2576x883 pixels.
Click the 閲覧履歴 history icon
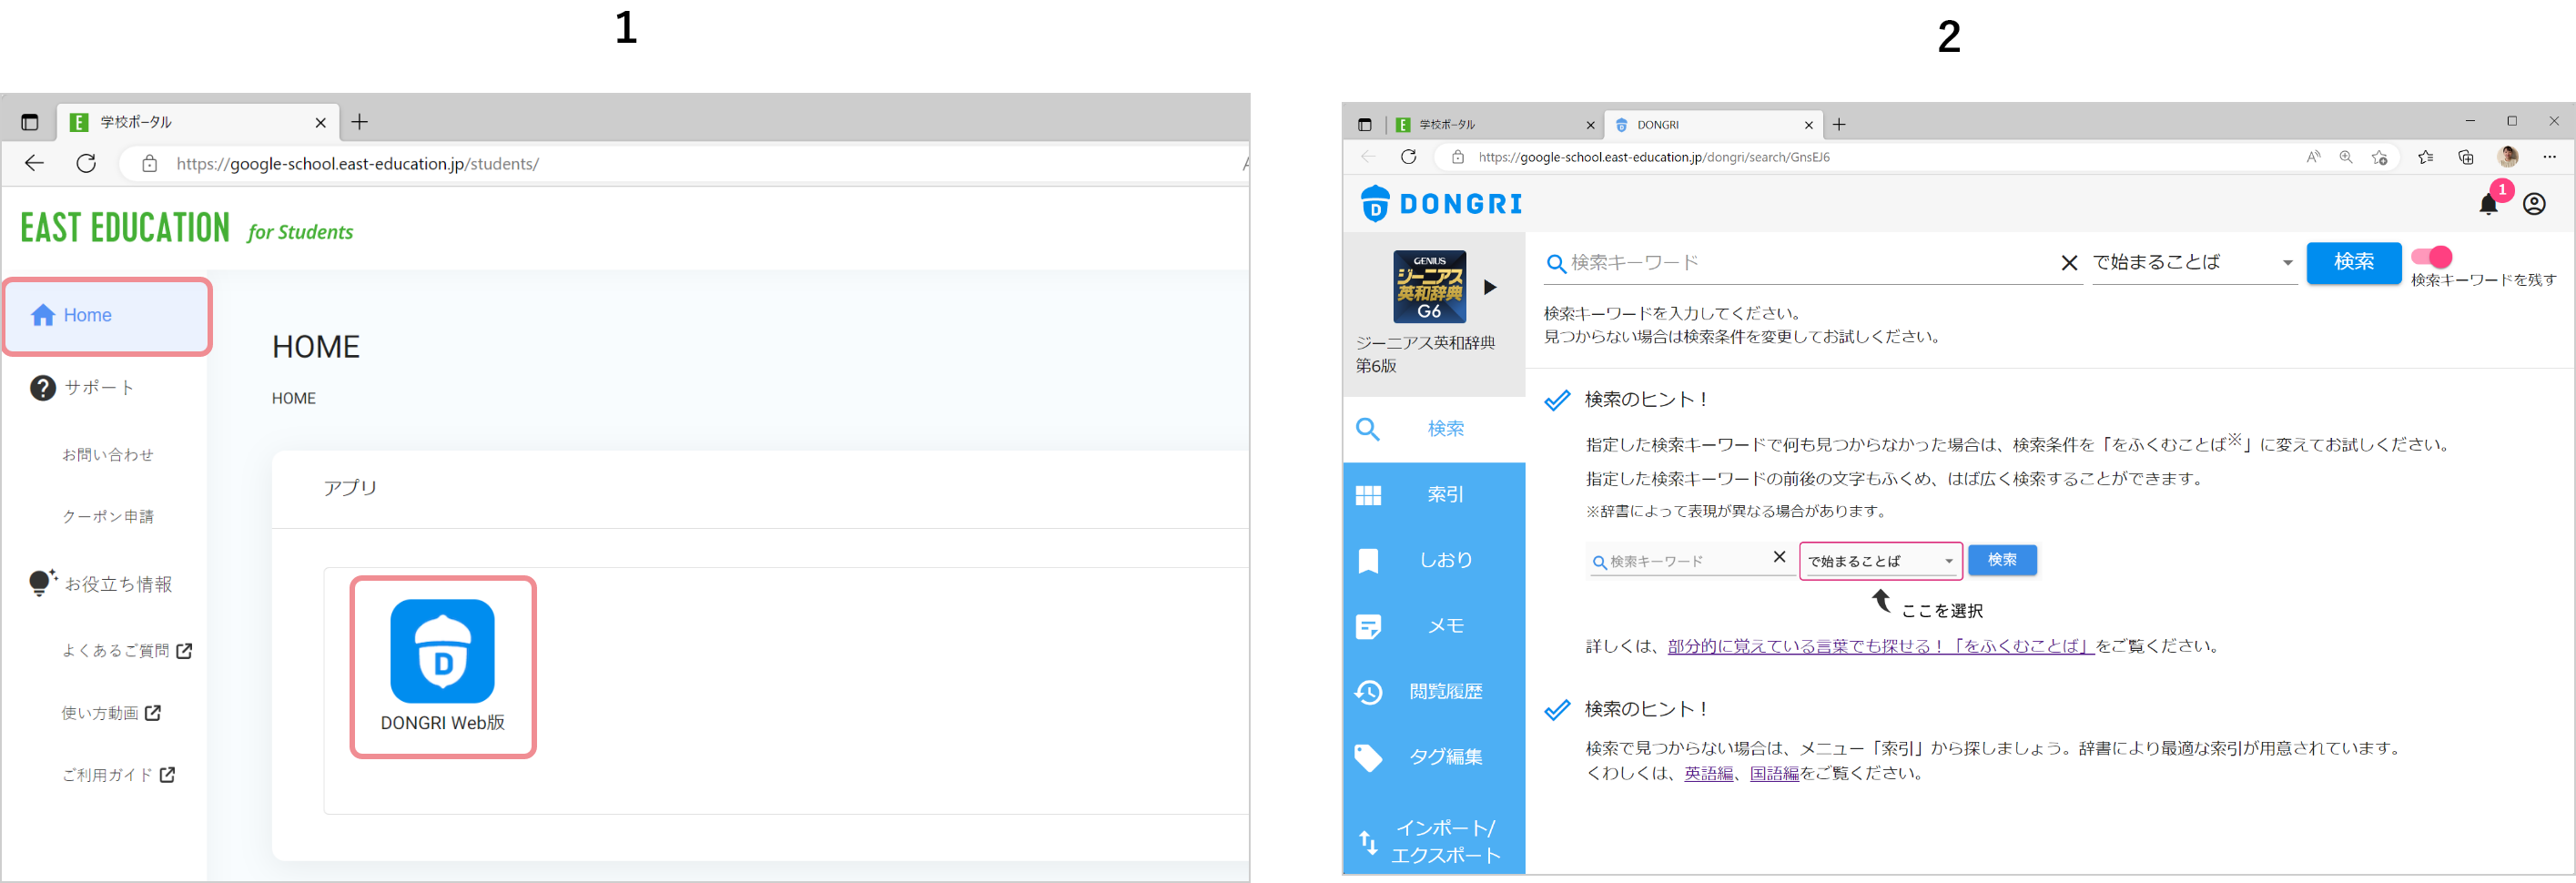coord(1368,692)
